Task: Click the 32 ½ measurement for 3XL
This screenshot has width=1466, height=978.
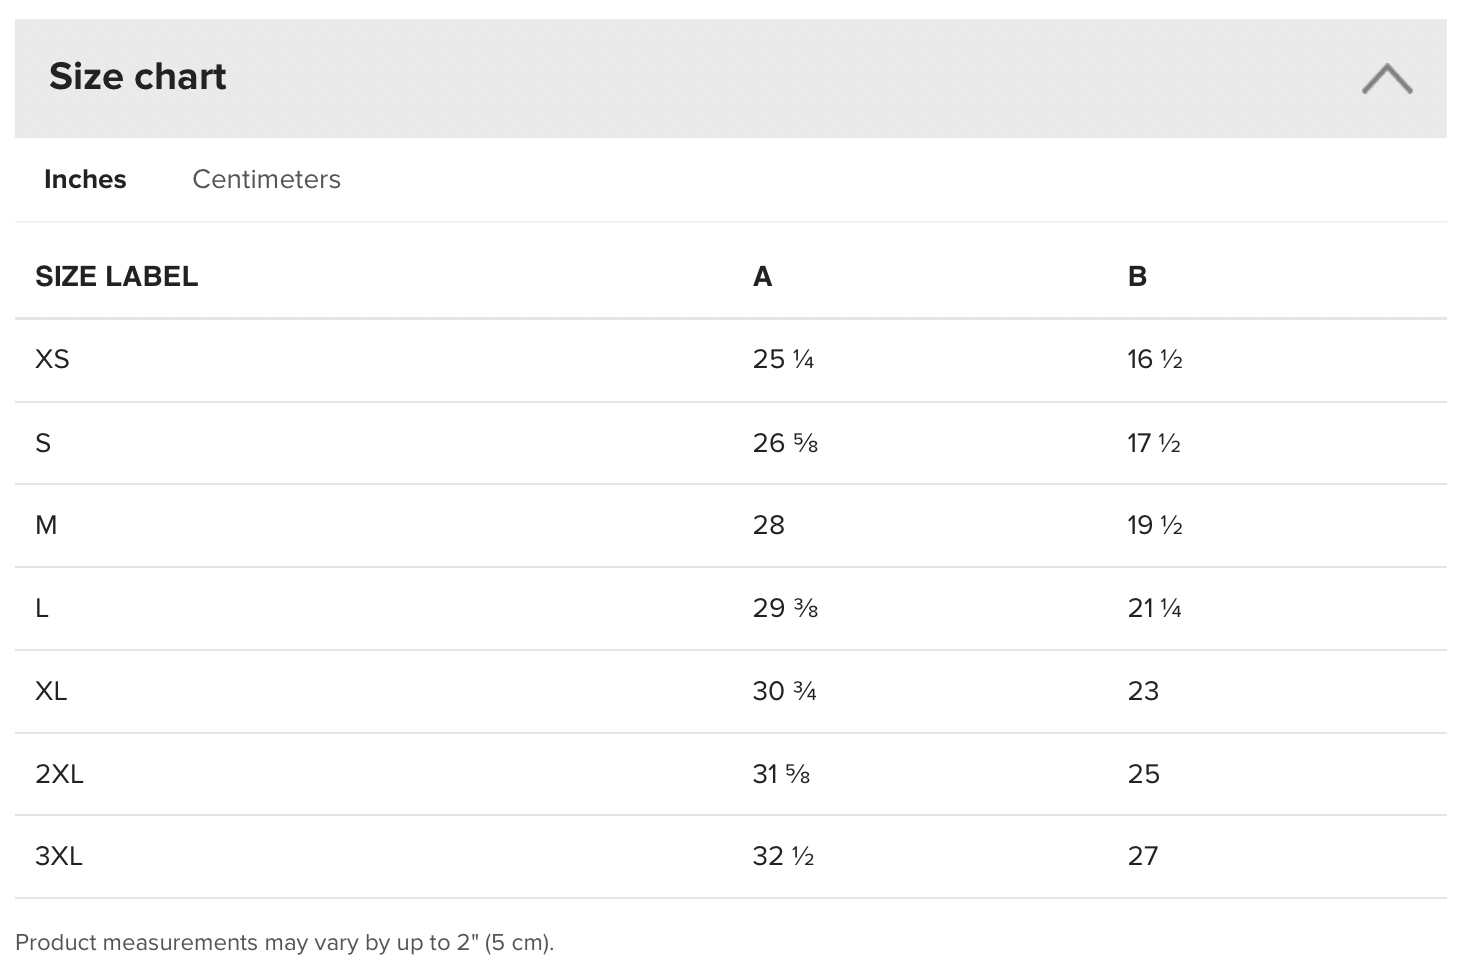Action: coord(783,856)
